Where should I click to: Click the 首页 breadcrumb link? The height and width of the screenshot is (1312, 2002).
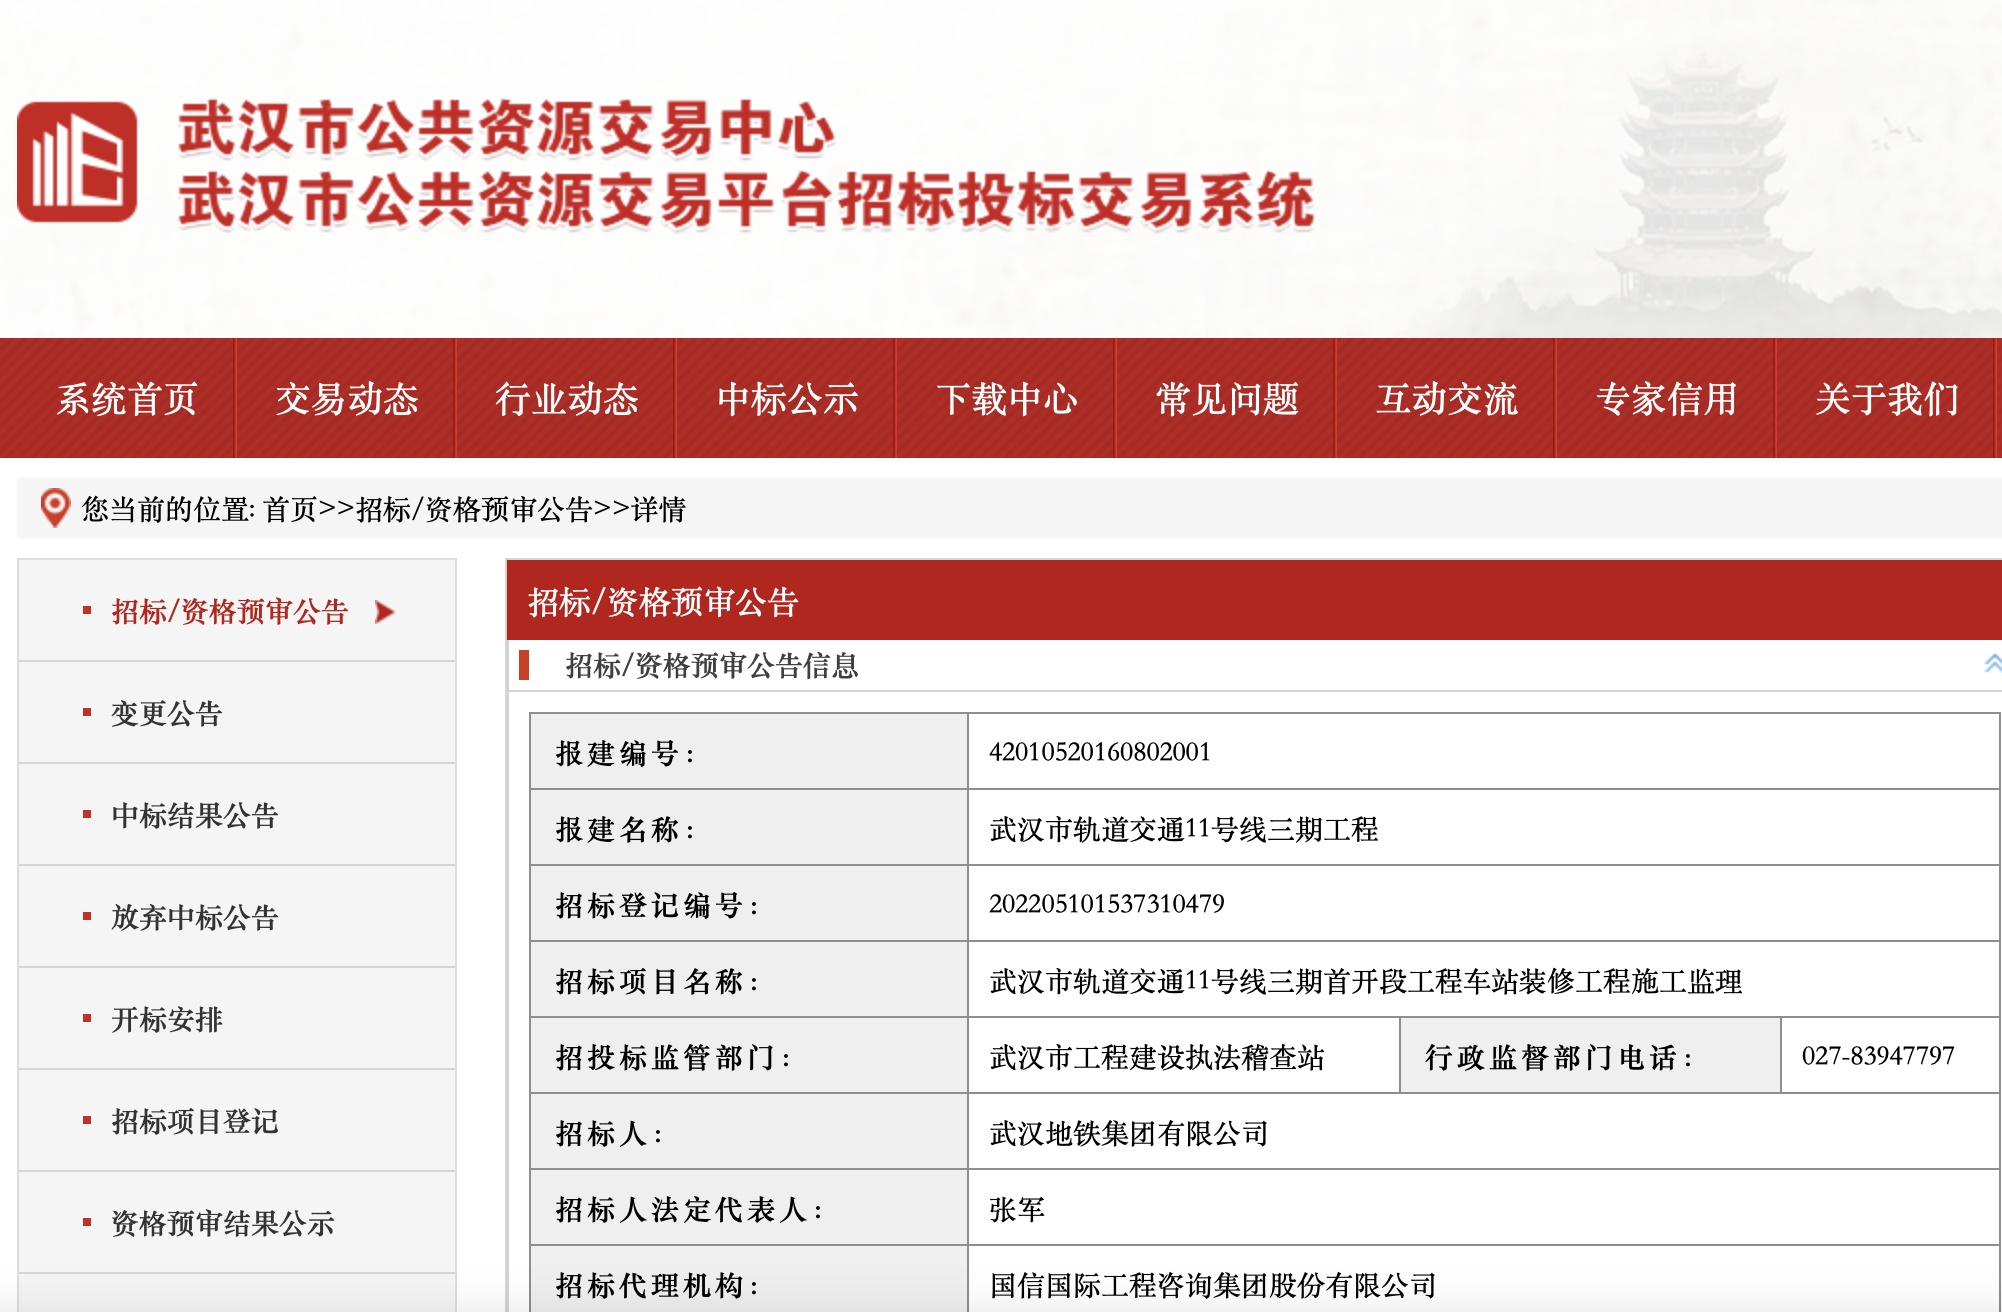click(x=290, y=510)
